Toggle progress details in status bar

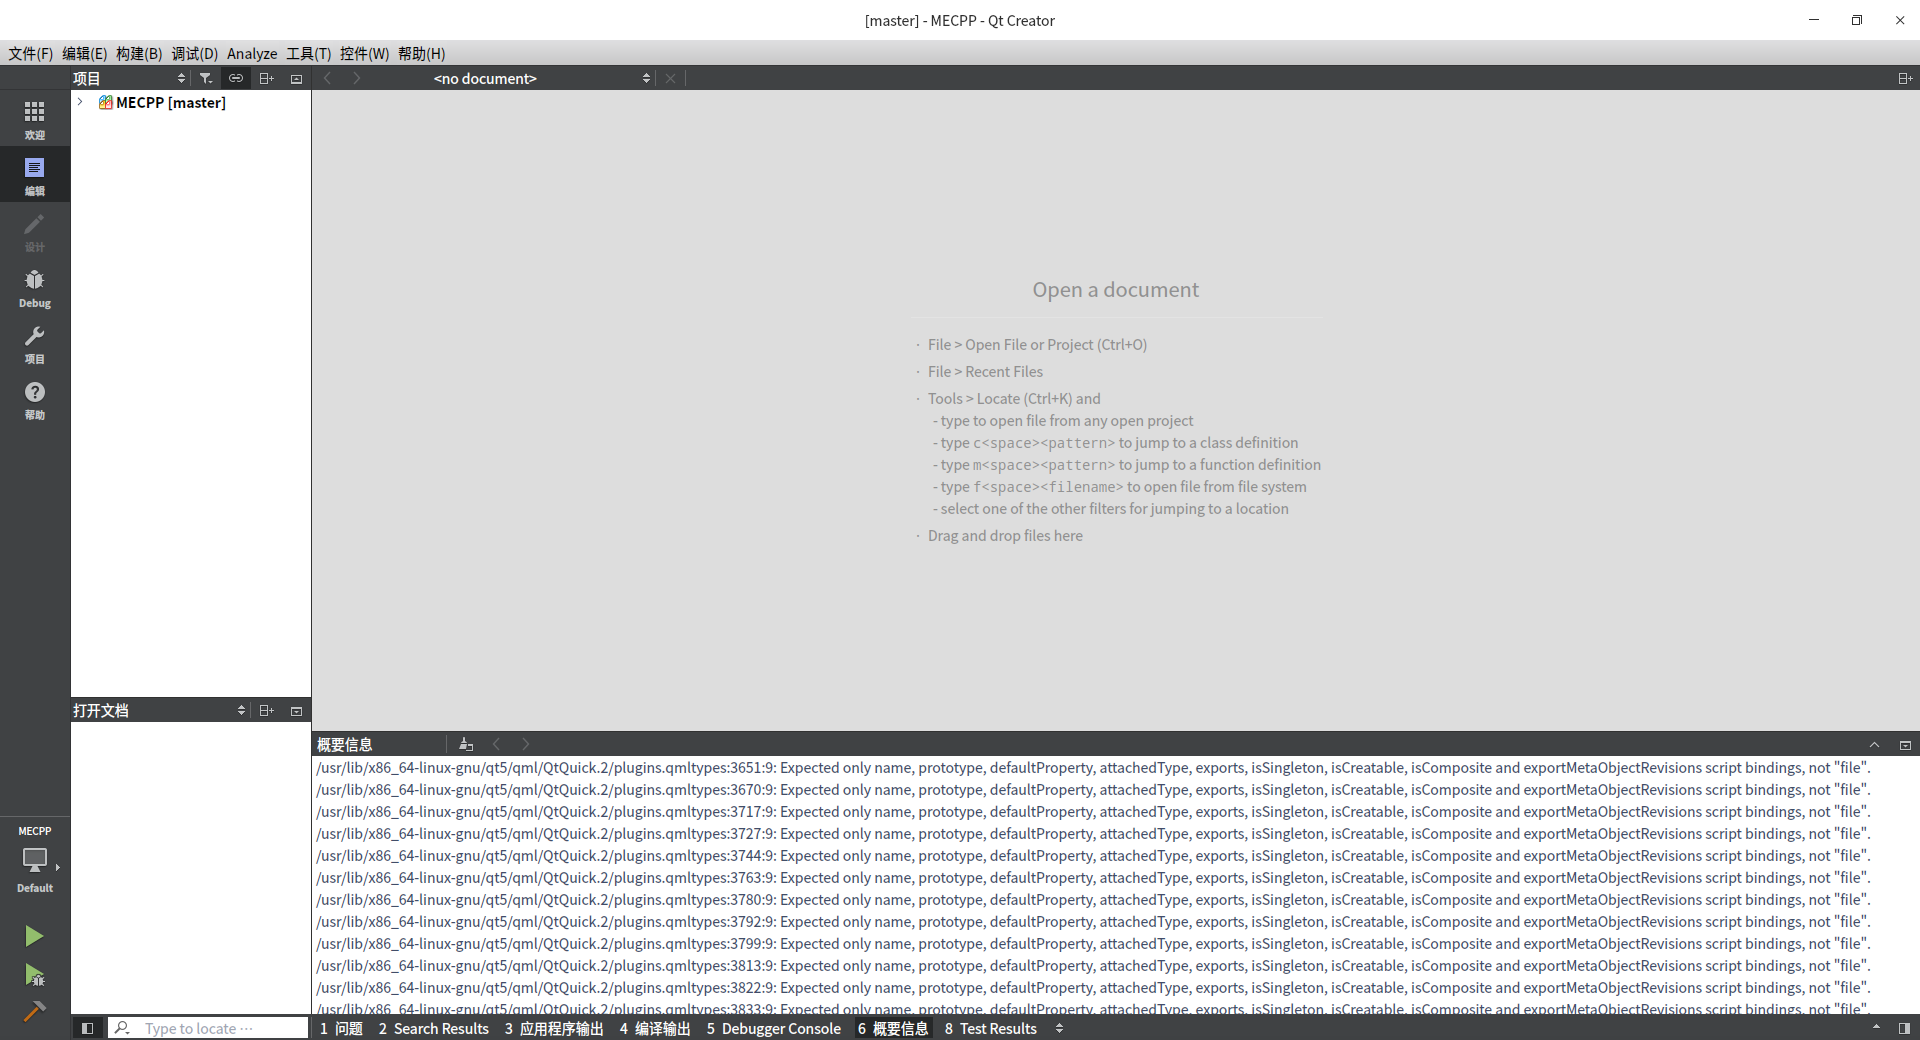click(x=1876, y=1028)
